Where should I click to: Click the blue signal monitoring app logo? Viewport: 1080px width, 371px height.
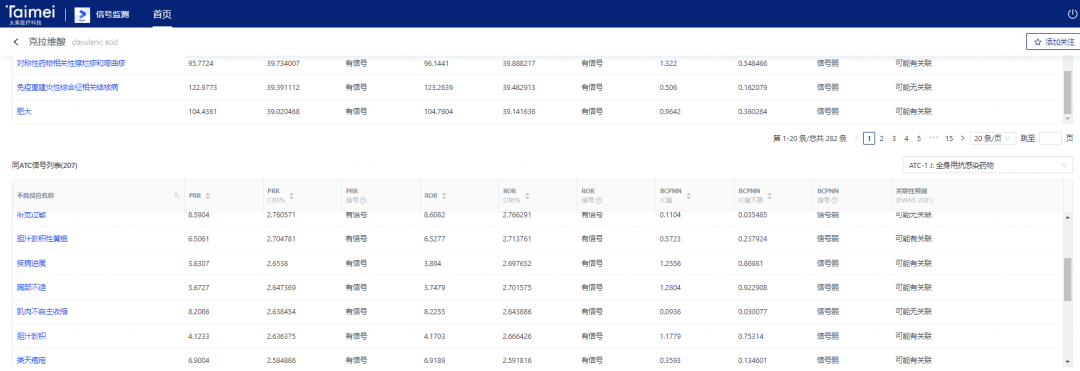82,14
